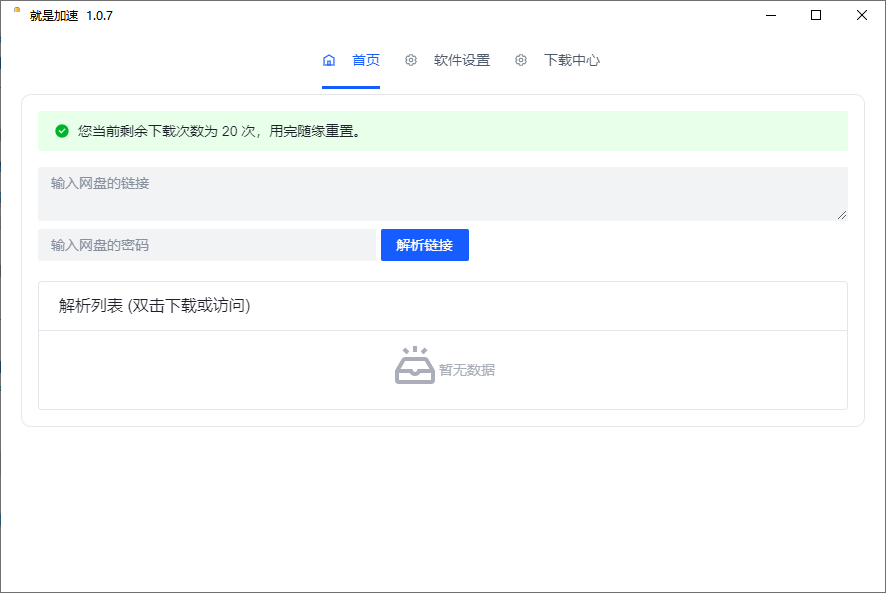Switch to the 软件设置 tab
886x593 pixels.
point(460,60)
